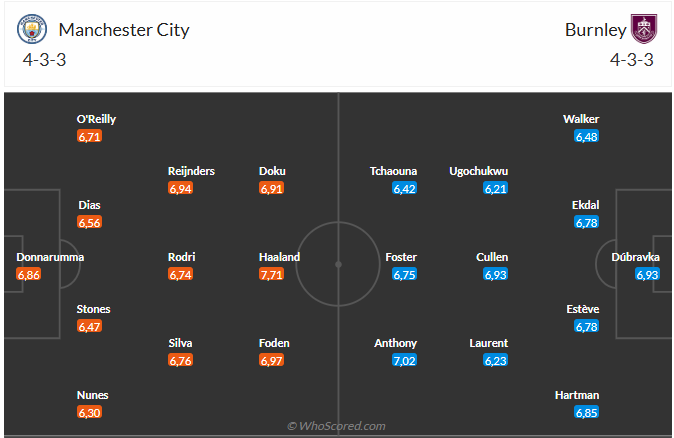Image resolution: width=674 pixels, height=438 pixels.
Task: Select Tchaouna's 6,42 rating badge
Action: click(x=404, y=188)
